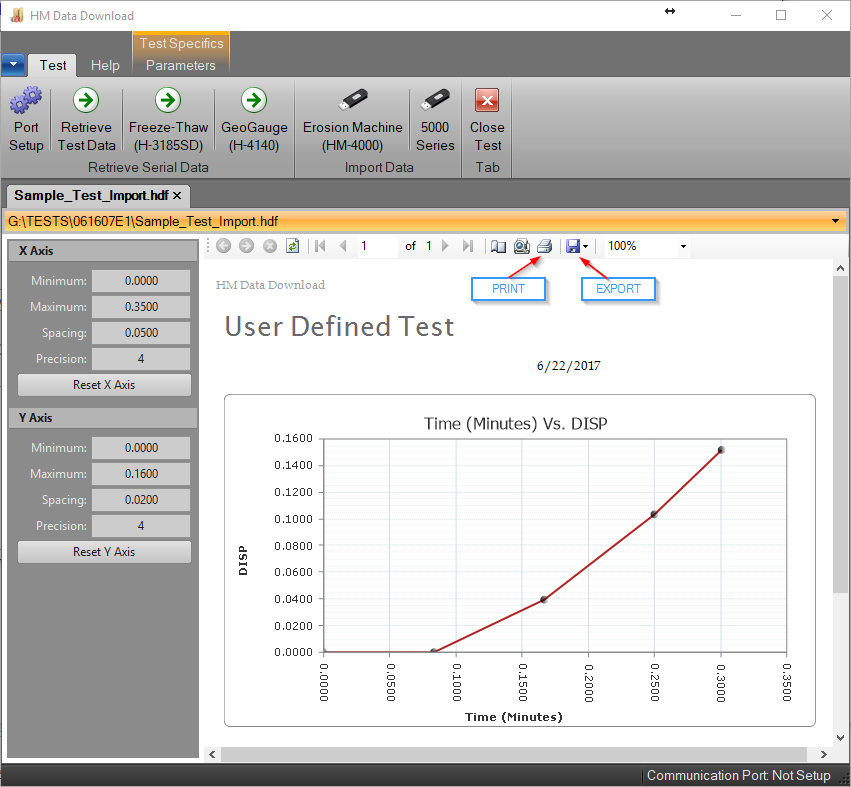Open the Parameters ribbon tab
Viewport: 851px width, 787px height.
click(x=180, y=65)
